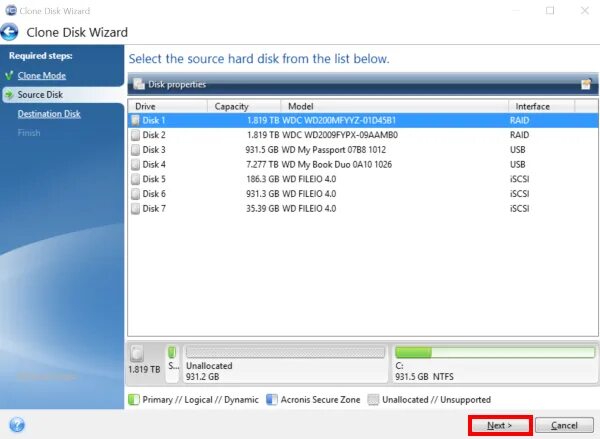Click the blue Acronis Secure Zone legend swatch
The height and width of the screenshot is (439, 600).
[272, 400]
